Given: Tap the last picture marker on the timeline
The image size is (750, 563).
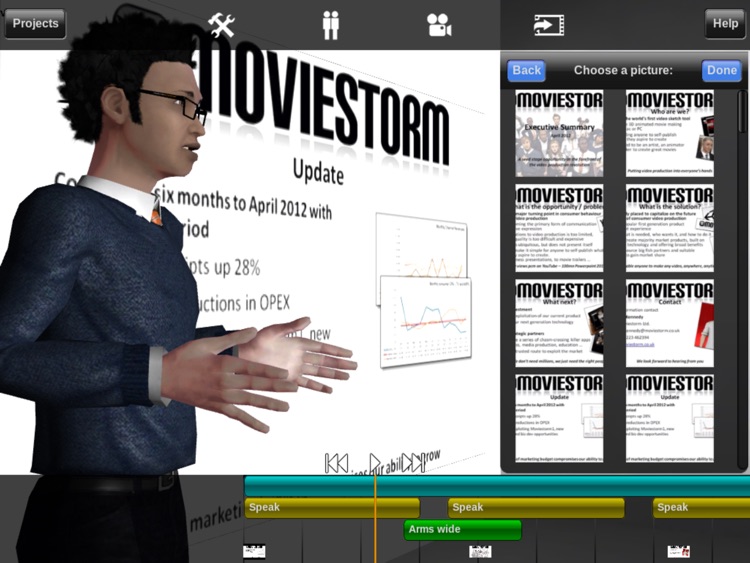Looking at the screenshot, I should (x=679, y=551).
